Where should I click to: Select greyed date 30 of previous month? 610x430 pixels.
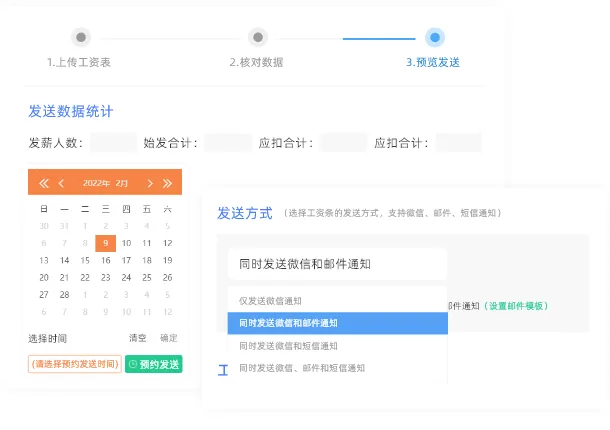tap(44, 226)
